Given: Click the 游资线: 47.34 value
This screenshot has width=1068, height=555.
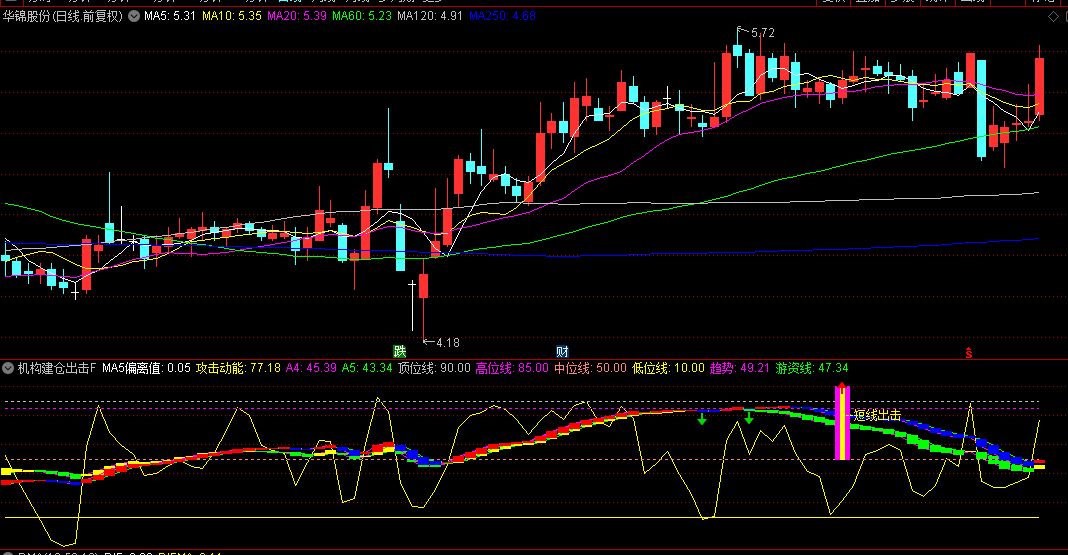Looking at the screenshot, I should click(812, 368).
